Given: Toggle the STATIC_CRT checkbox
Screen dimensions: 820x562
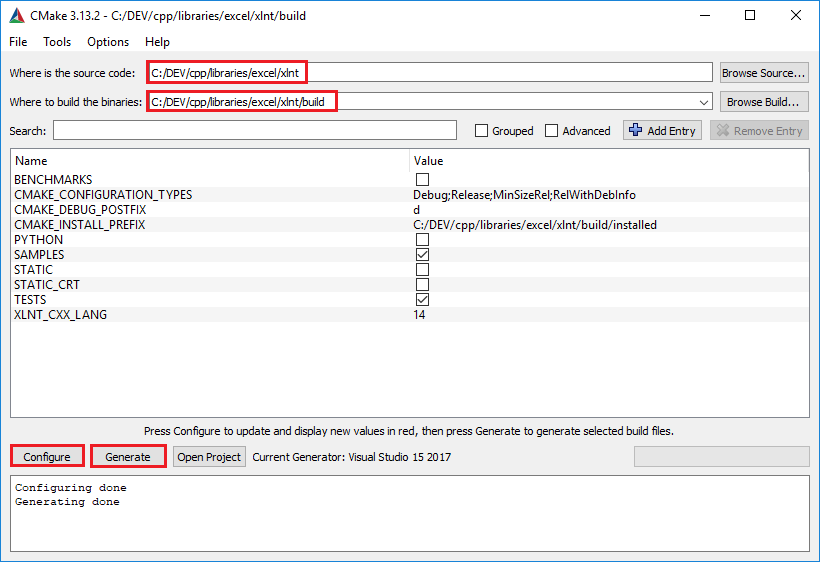Looking at the screenshot, I should coord(422,285).
